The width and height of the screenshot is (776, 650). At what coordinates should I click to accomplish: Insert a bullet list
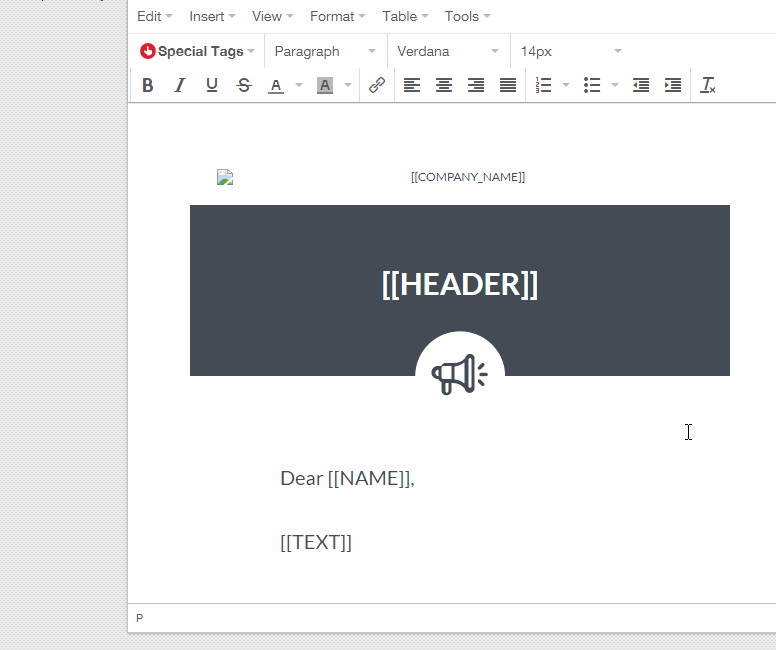592,85
